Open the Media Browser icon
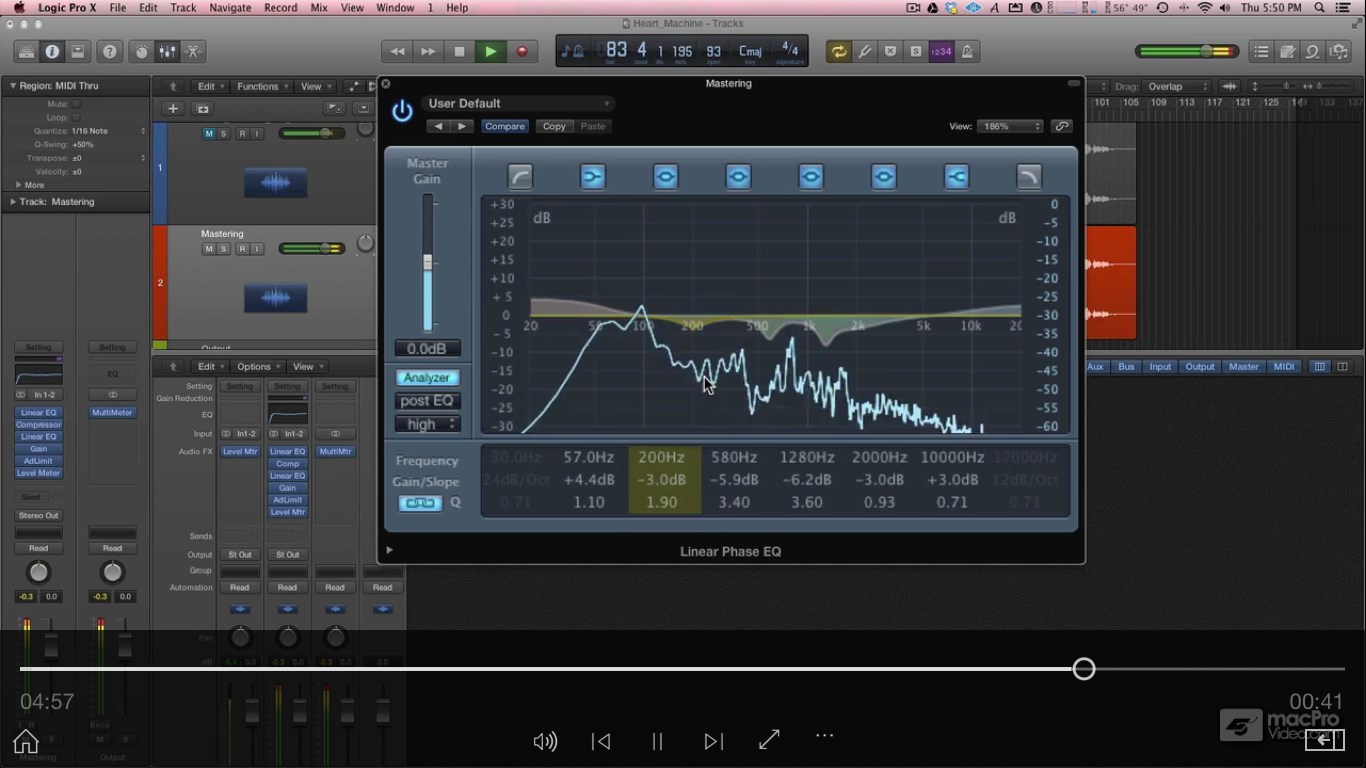The width and height of the screenshot is (1366, 768). [1338, 52]
